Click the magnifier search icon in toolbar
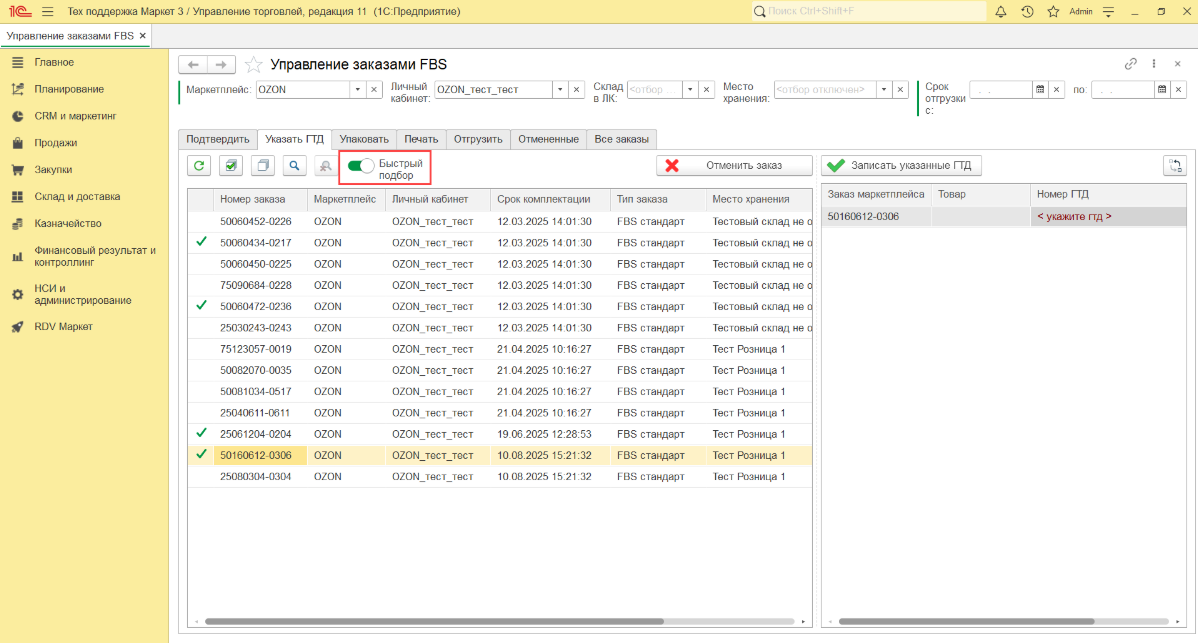Image resolution: width=1198 pixels, height=643 pixels. coord(294,166)
